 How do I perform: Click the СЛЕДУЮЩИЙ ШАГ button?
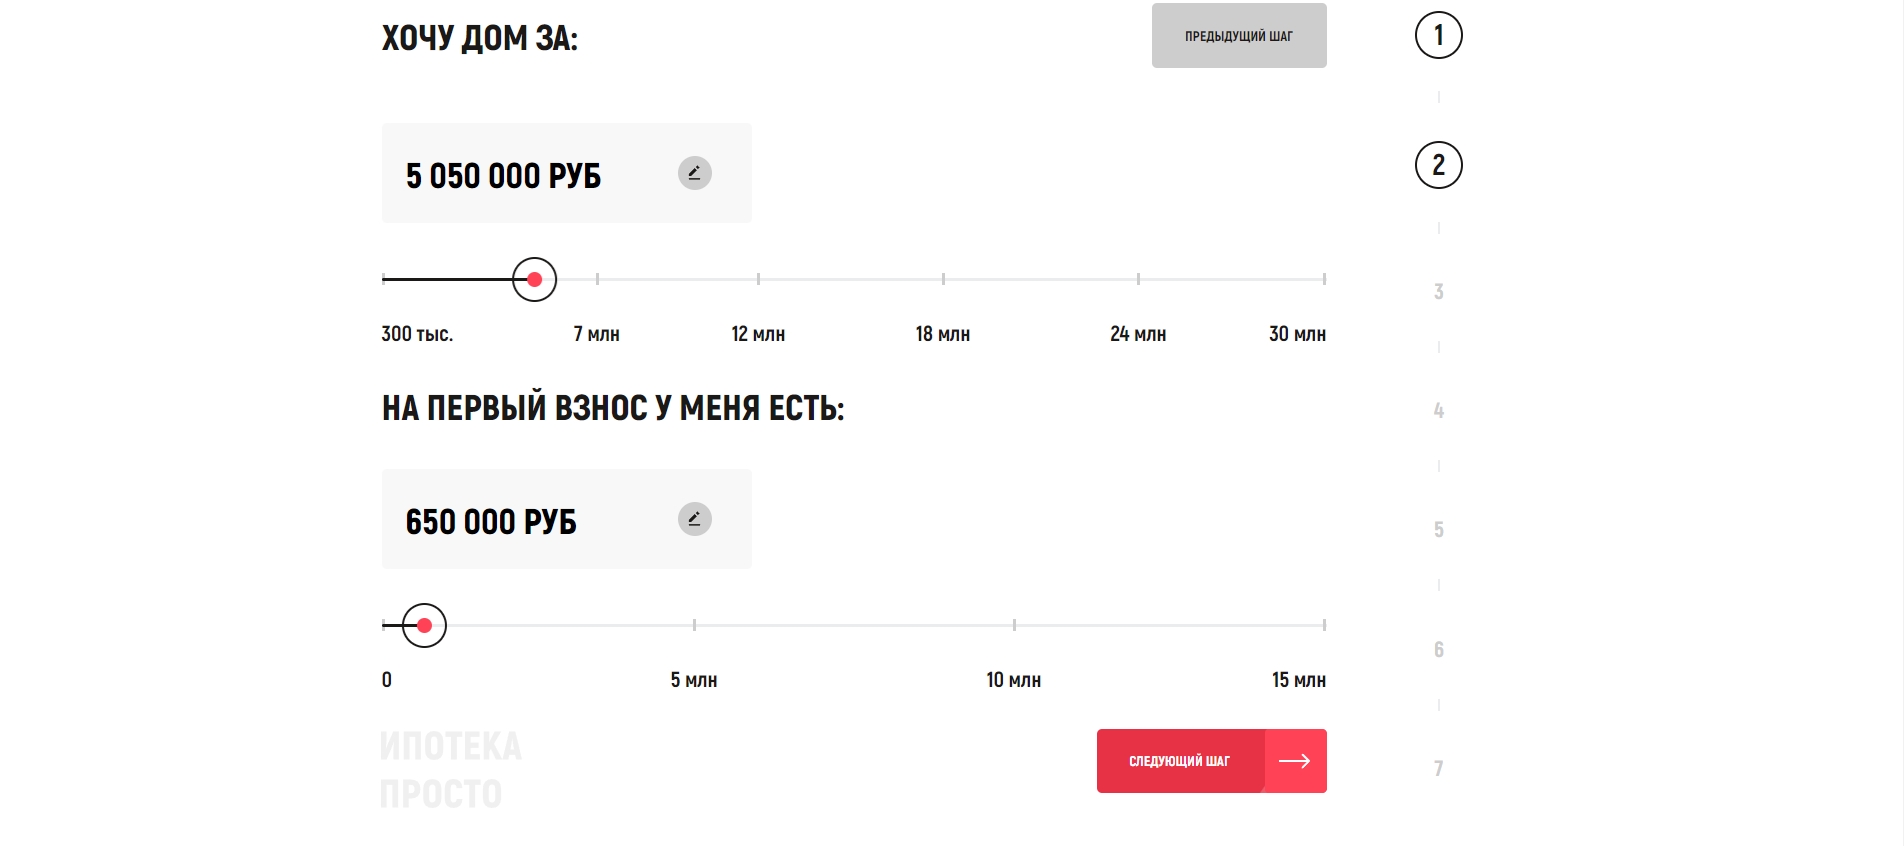click(1212, 761)
